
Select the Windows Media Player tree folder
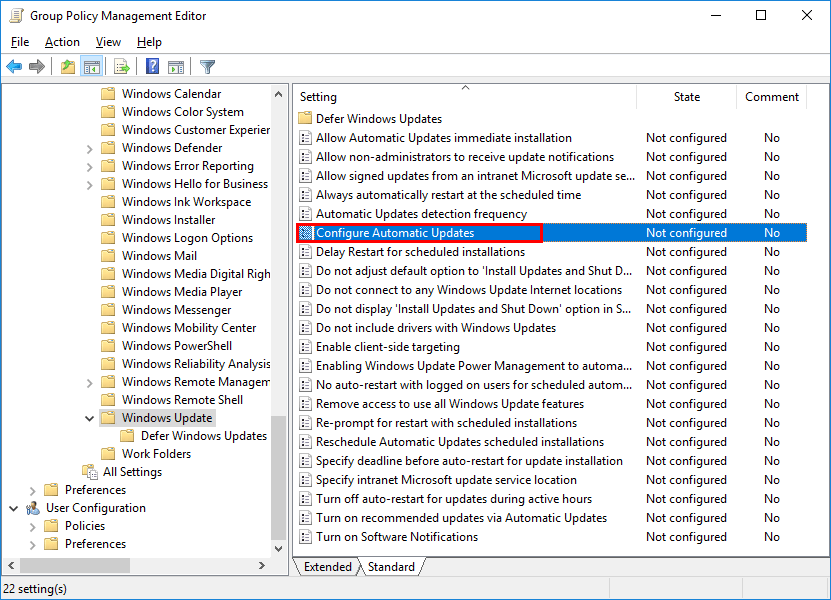182,292
